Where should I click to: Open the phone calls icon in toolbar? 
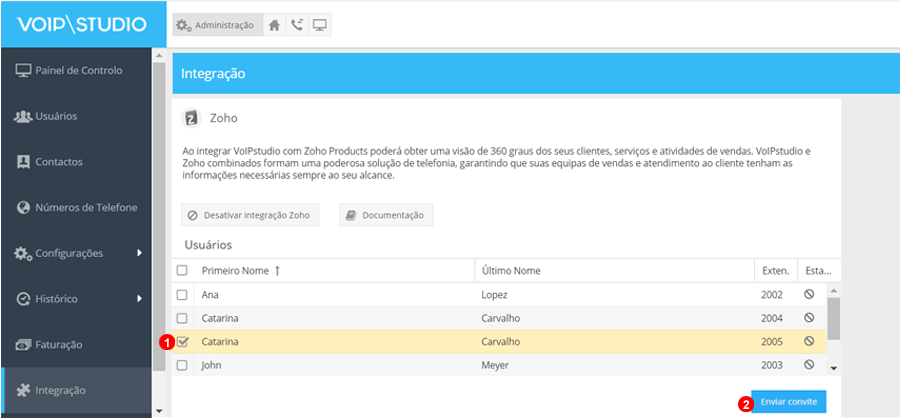(x=297, y=25)
